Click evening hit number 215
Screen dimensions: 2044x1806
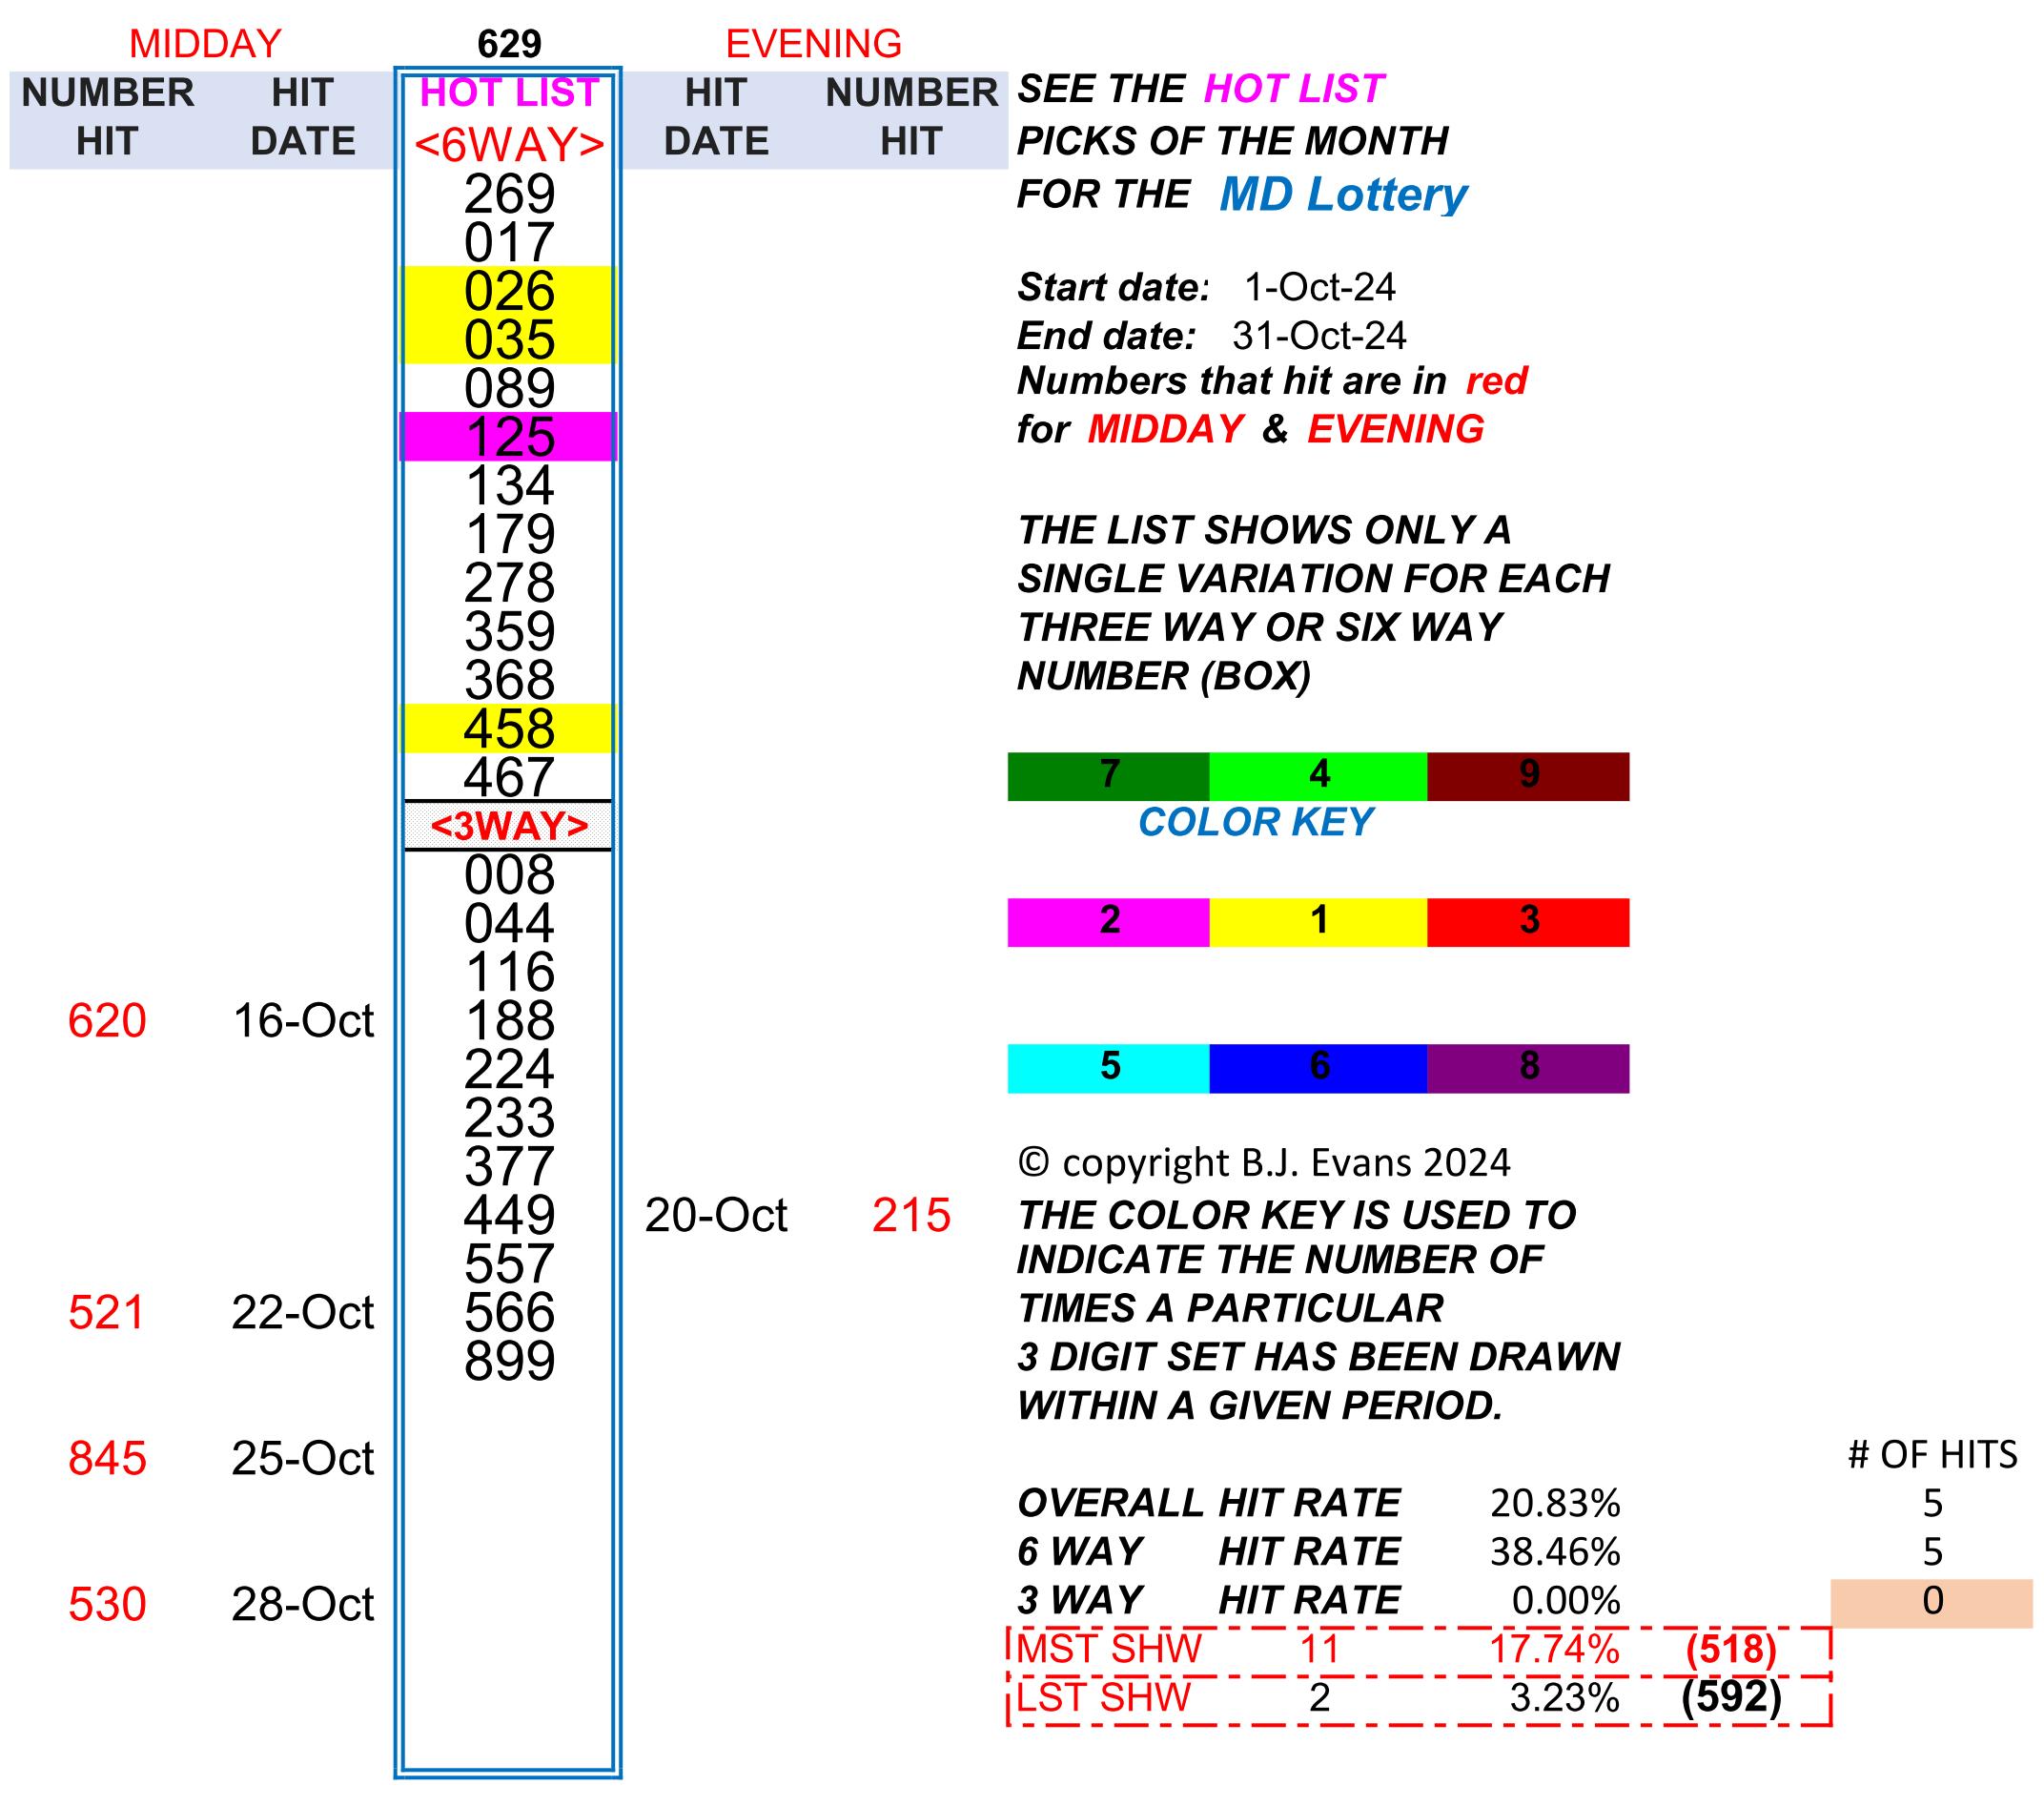click(x=911, y=1216)
